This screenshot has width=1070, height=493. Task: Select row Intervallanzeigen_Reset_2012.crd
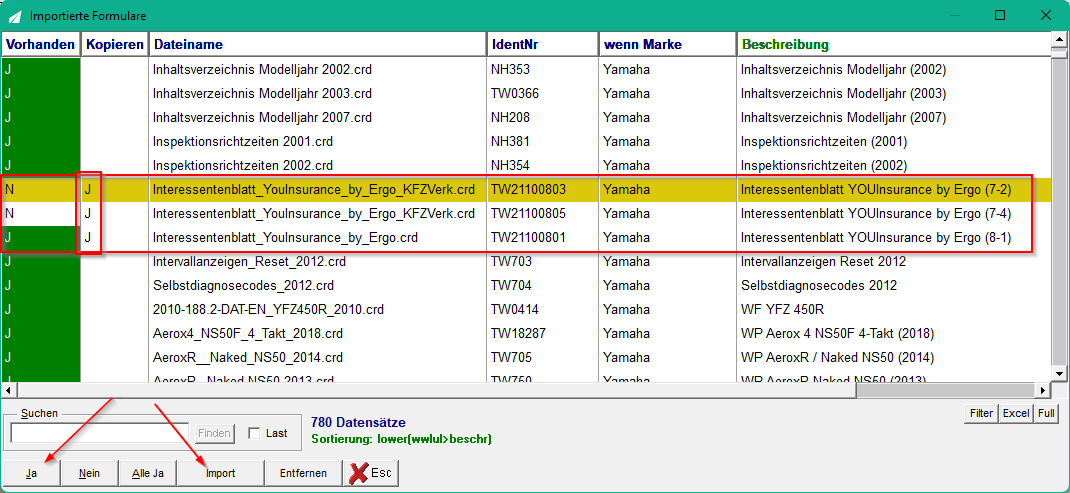pyautogui.click(x=526, y=262)
